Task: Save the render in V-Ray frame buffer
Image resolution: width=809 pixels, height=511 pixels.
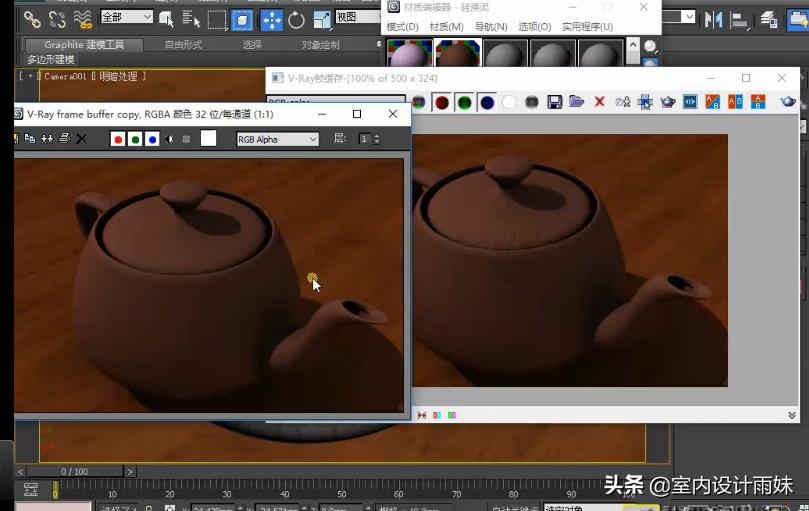Action: coord(554,102)
